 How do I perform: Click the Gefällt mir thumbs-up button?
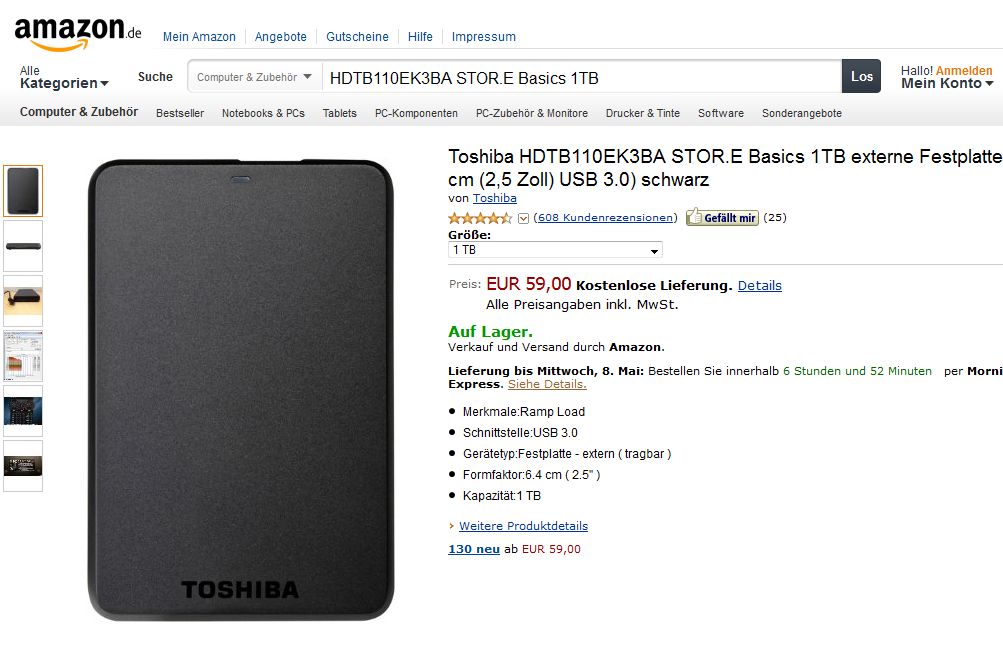722,217
